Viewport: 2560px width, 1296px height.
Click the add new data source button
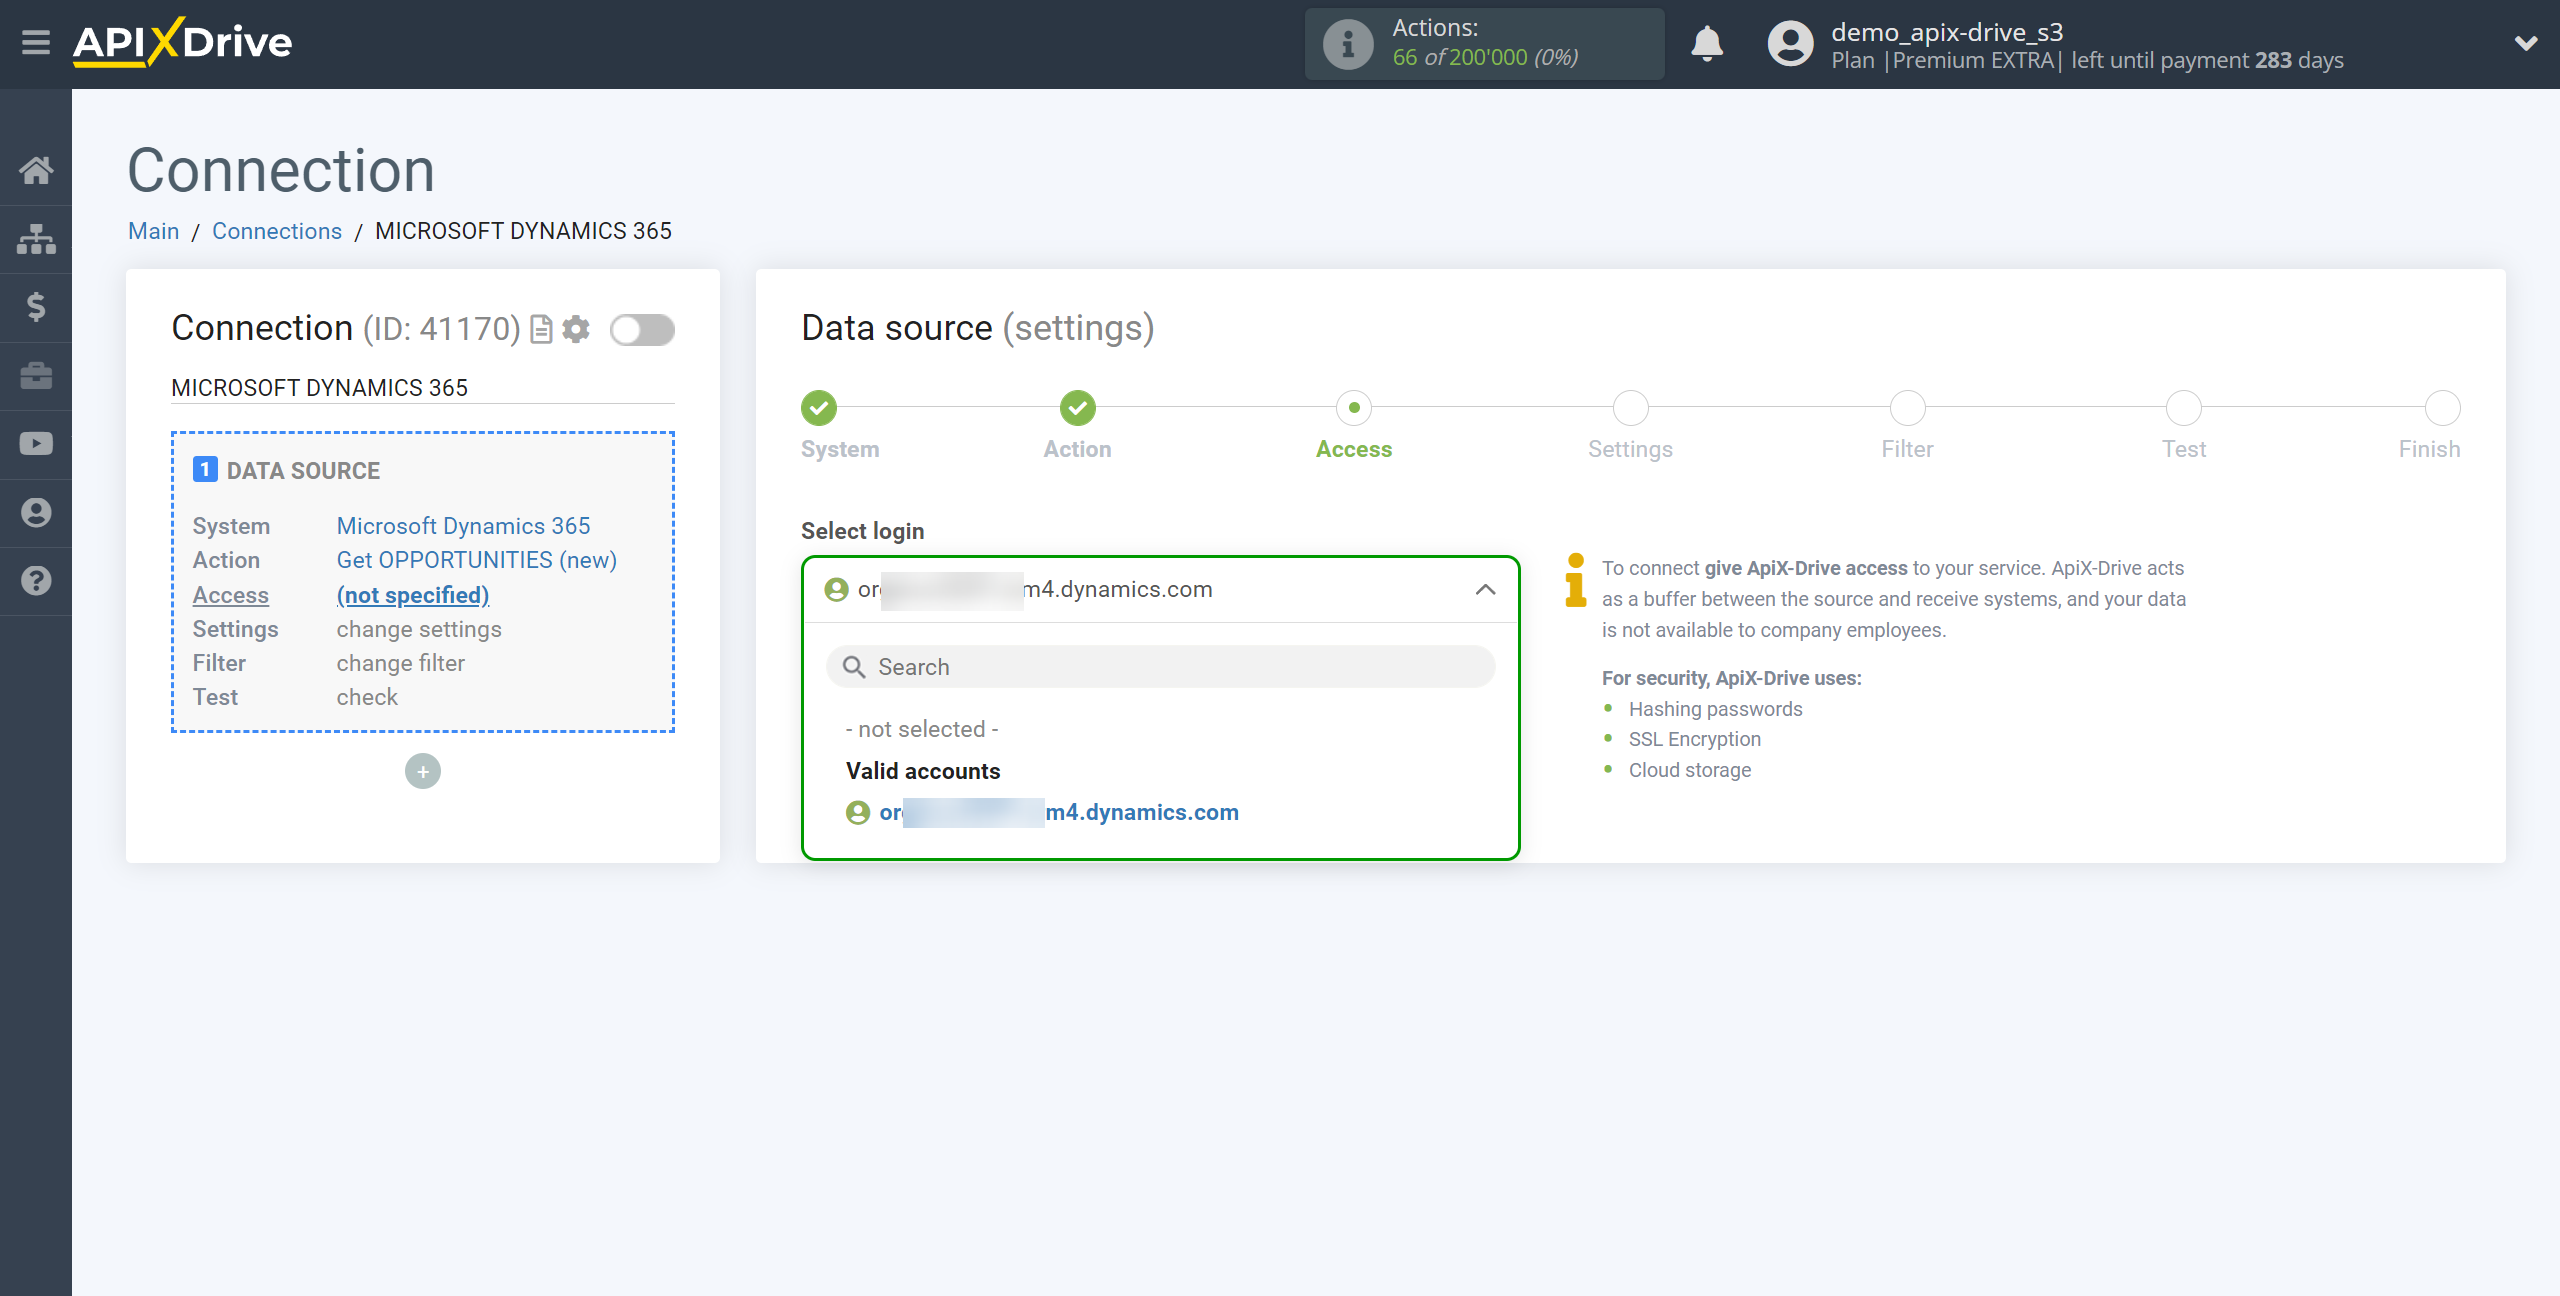(x=423, y=770)
